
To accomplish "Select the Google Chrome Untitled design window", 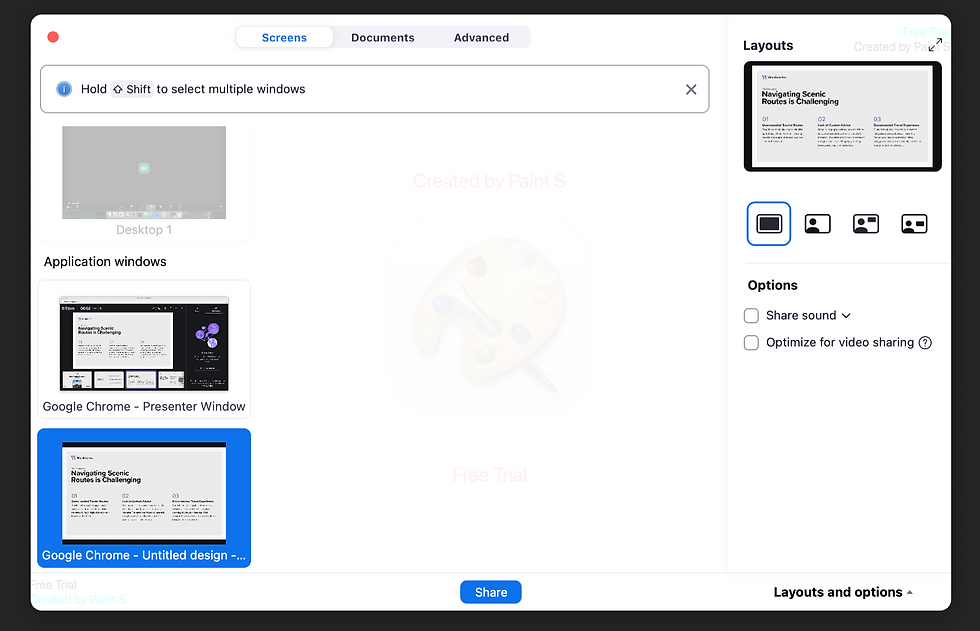I will click(x=144, y=498).
